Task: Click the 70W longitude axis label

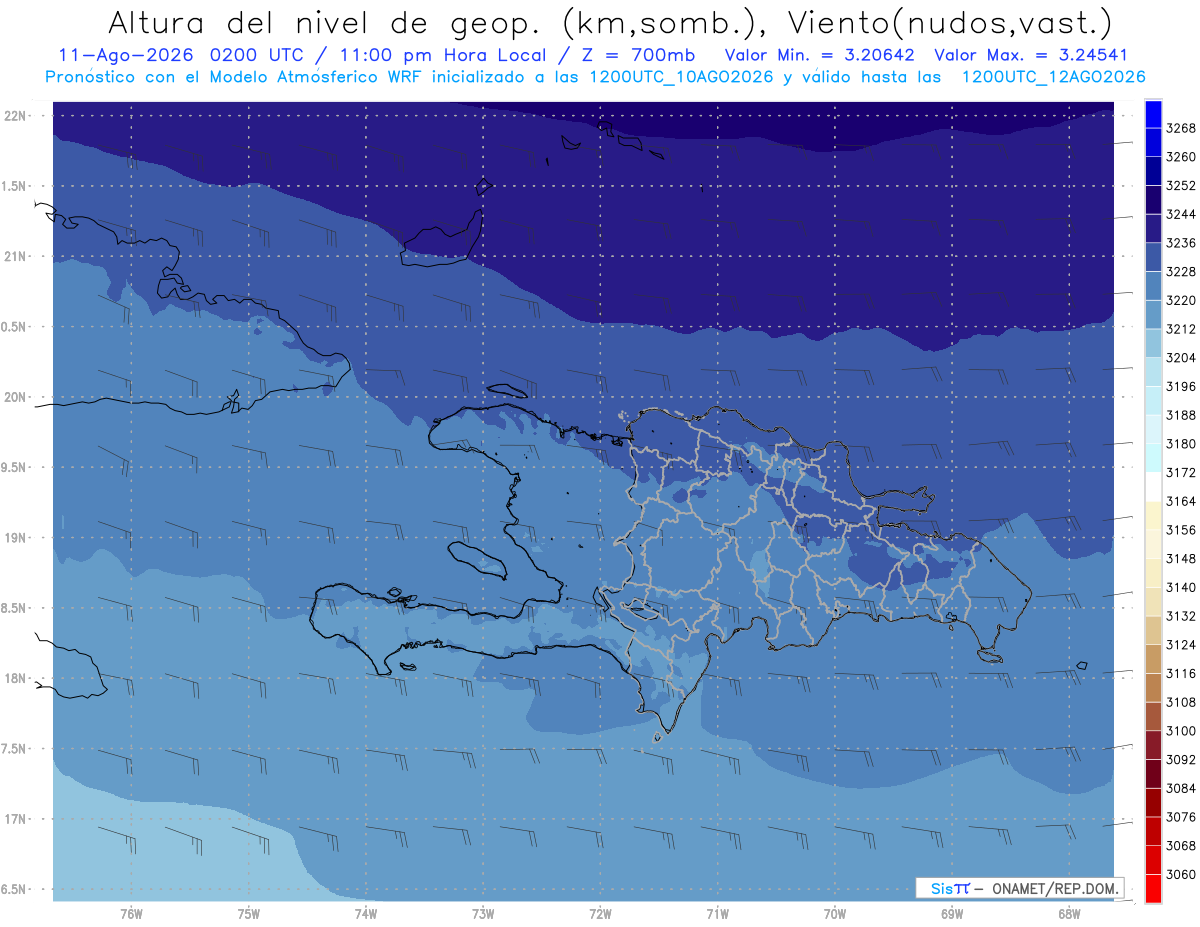Action: [x=835, y=914]
